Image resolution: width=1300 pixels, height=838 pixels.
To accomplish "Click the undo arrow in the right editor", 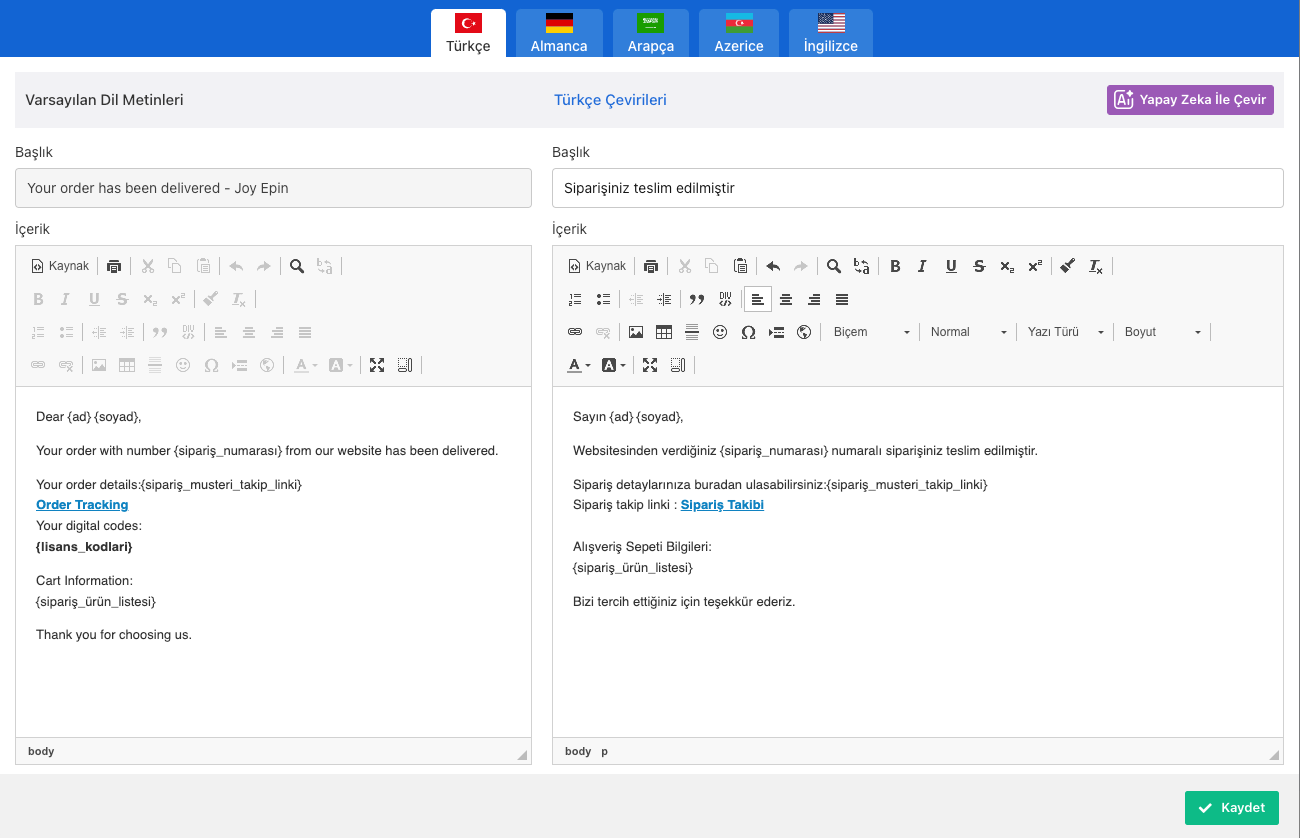I will click(x=773, y=266).
